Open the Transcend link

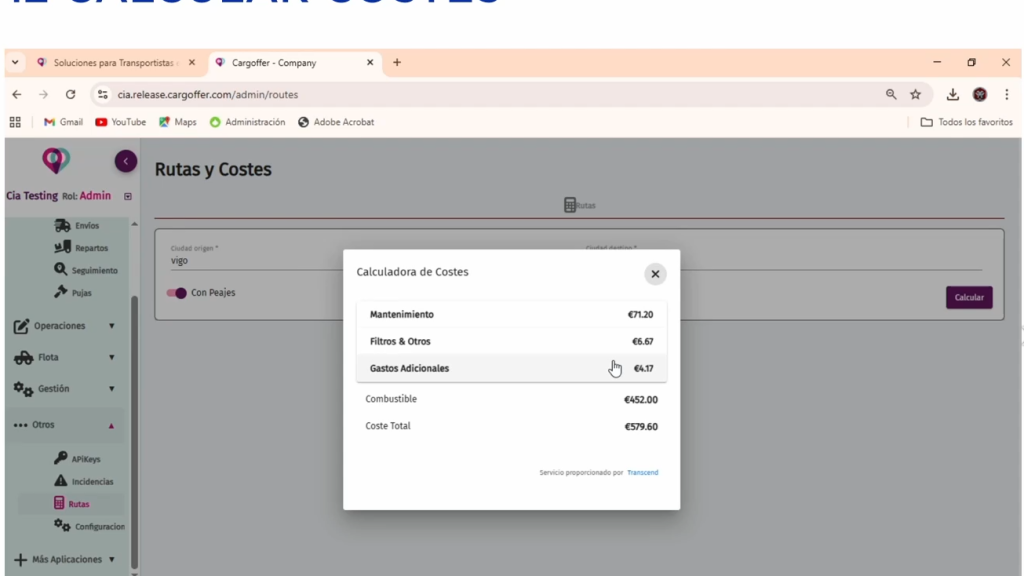pos(642,473)
